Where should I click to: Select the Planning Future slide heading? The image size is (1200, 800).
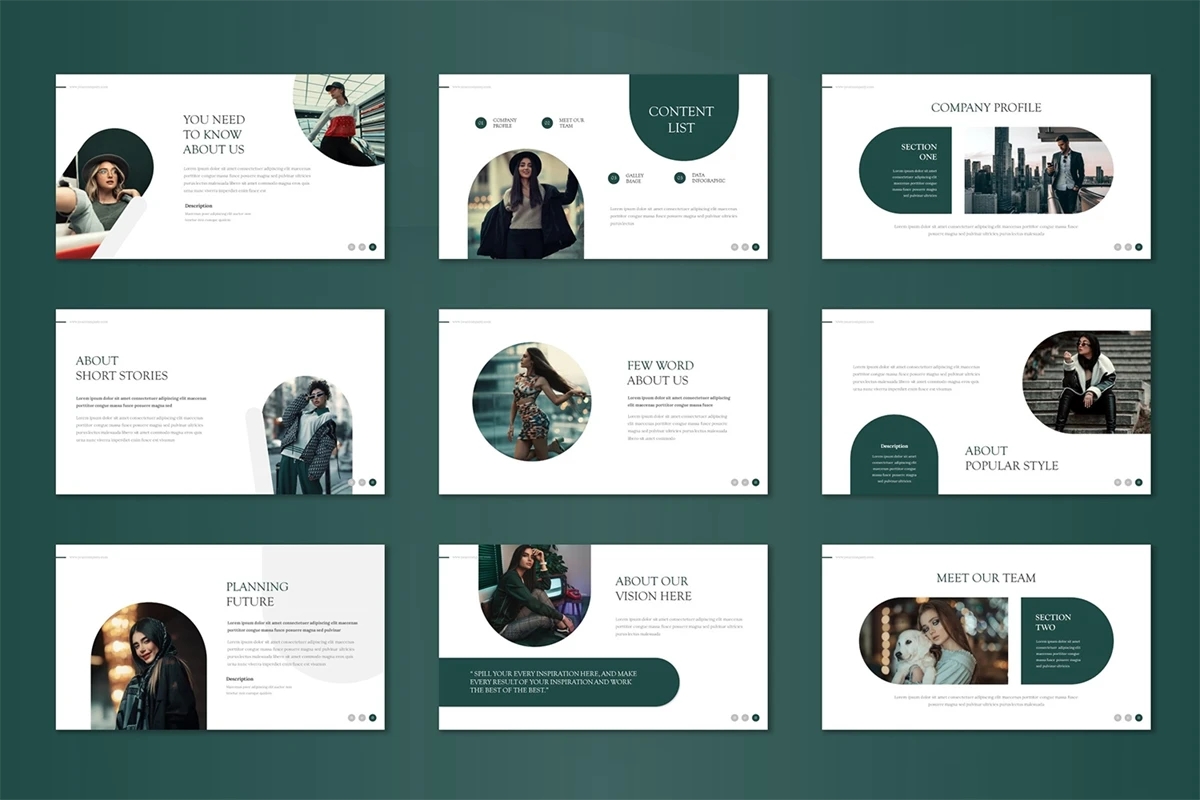pyautogui.click(x=257, y=594)
